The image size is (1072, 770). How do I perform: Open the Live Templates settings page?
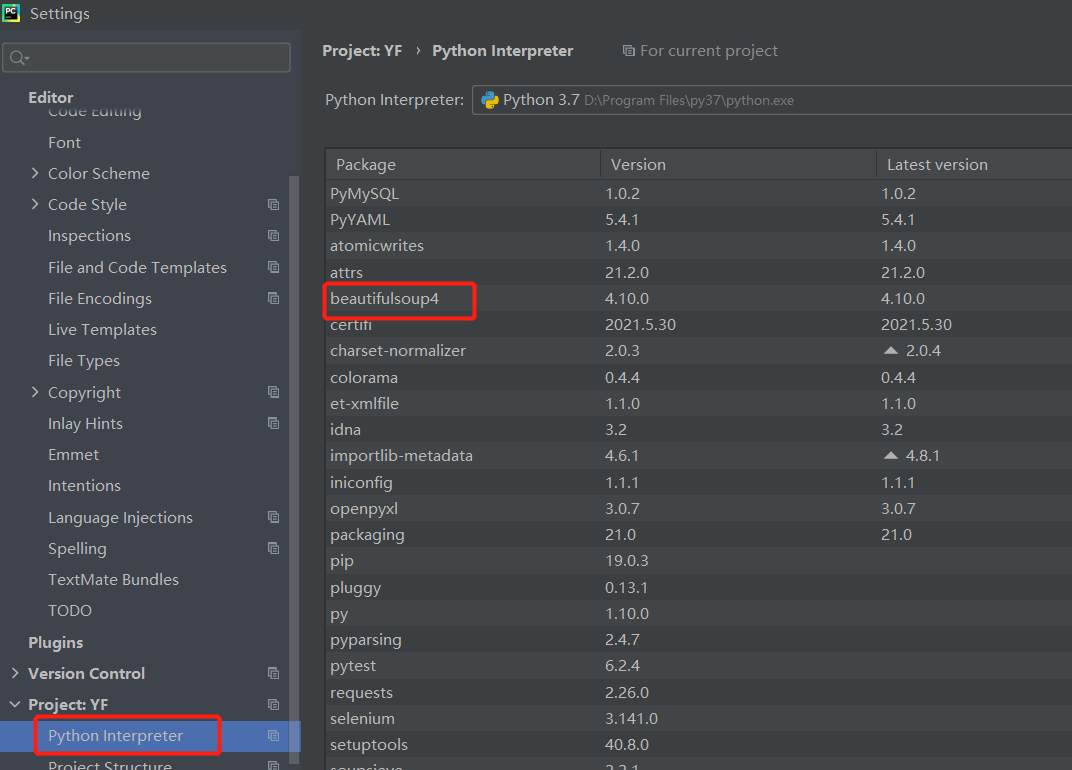(103, 330)
